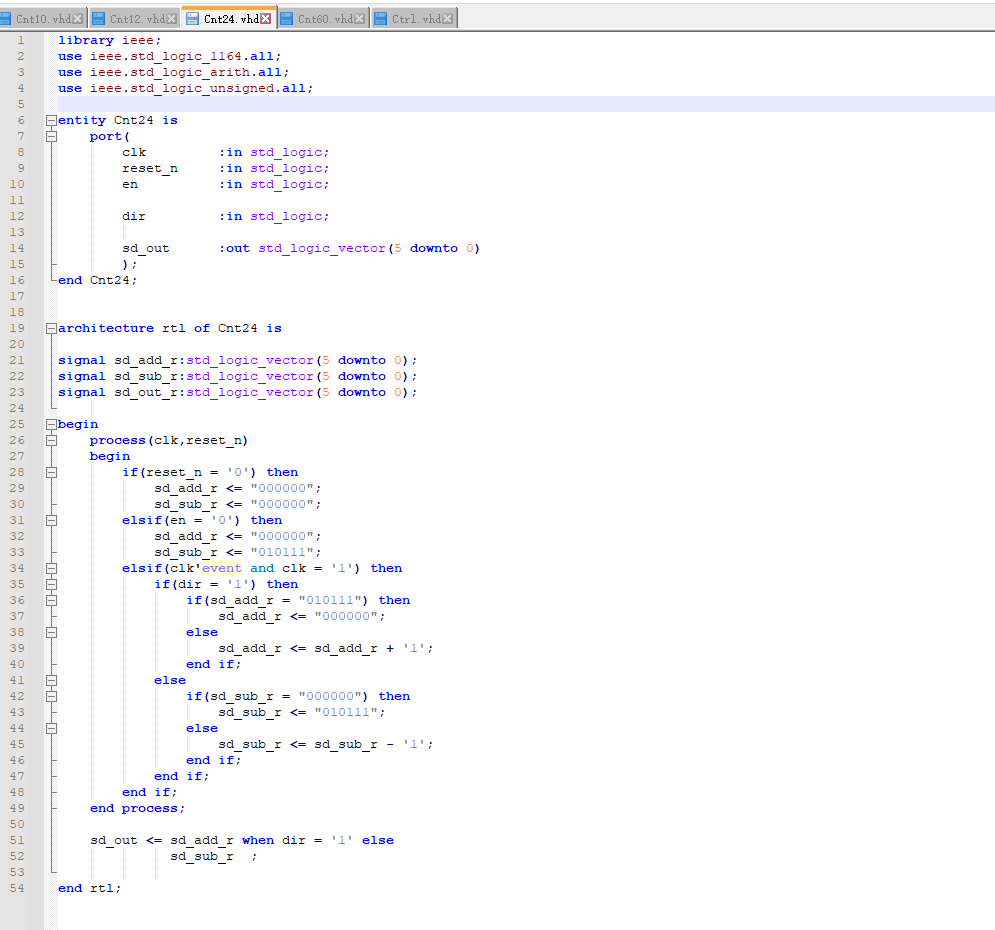Click 'clk' port name on line 8
The width and height of the screenshot is (995, 930).
click(x=134, y=152)
